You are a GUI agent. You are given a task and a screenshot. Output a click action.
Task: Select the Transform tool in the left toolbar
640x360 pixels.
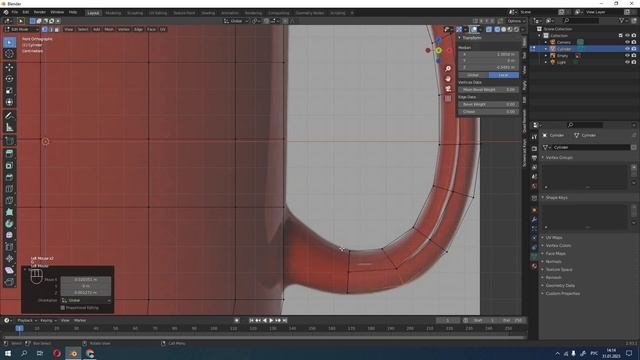9,102
